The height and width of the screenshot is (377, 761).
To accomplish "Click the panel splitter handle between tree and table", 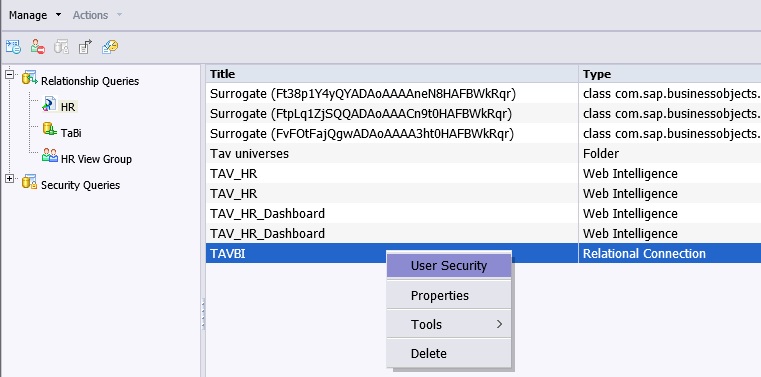I will [203, 314].
